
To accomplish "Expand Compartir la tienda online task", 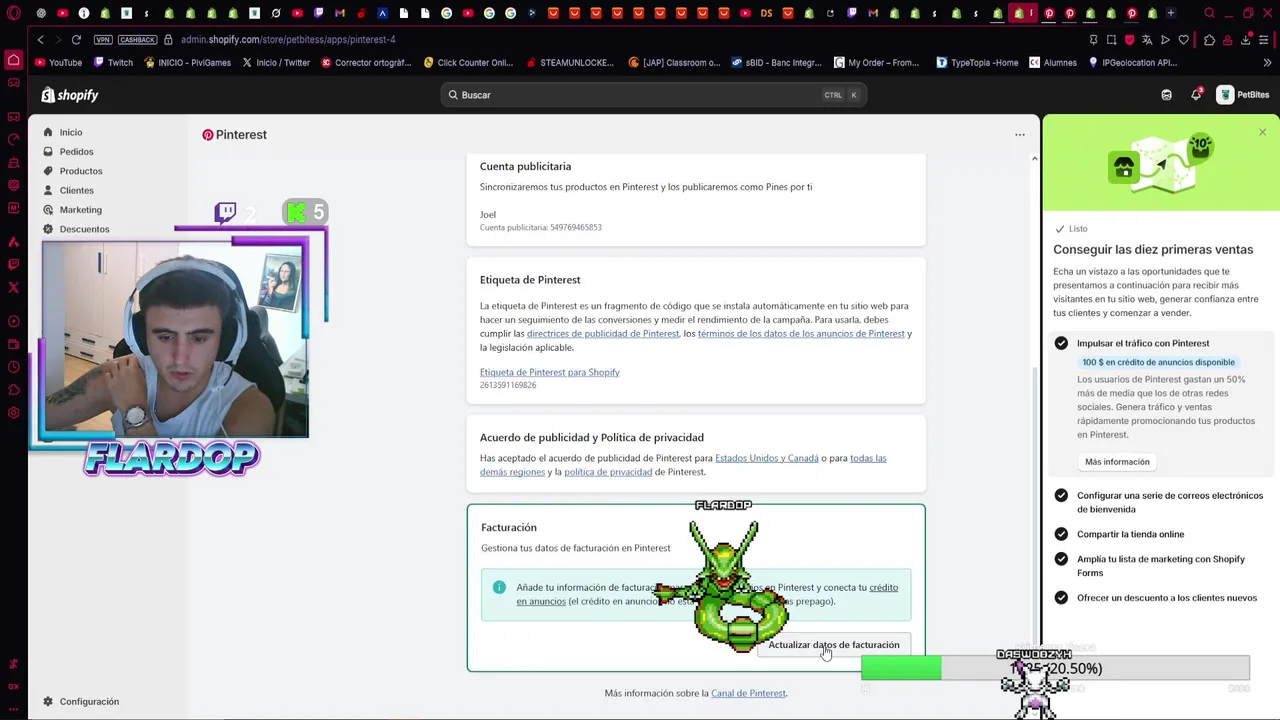I will (1130, 534).
